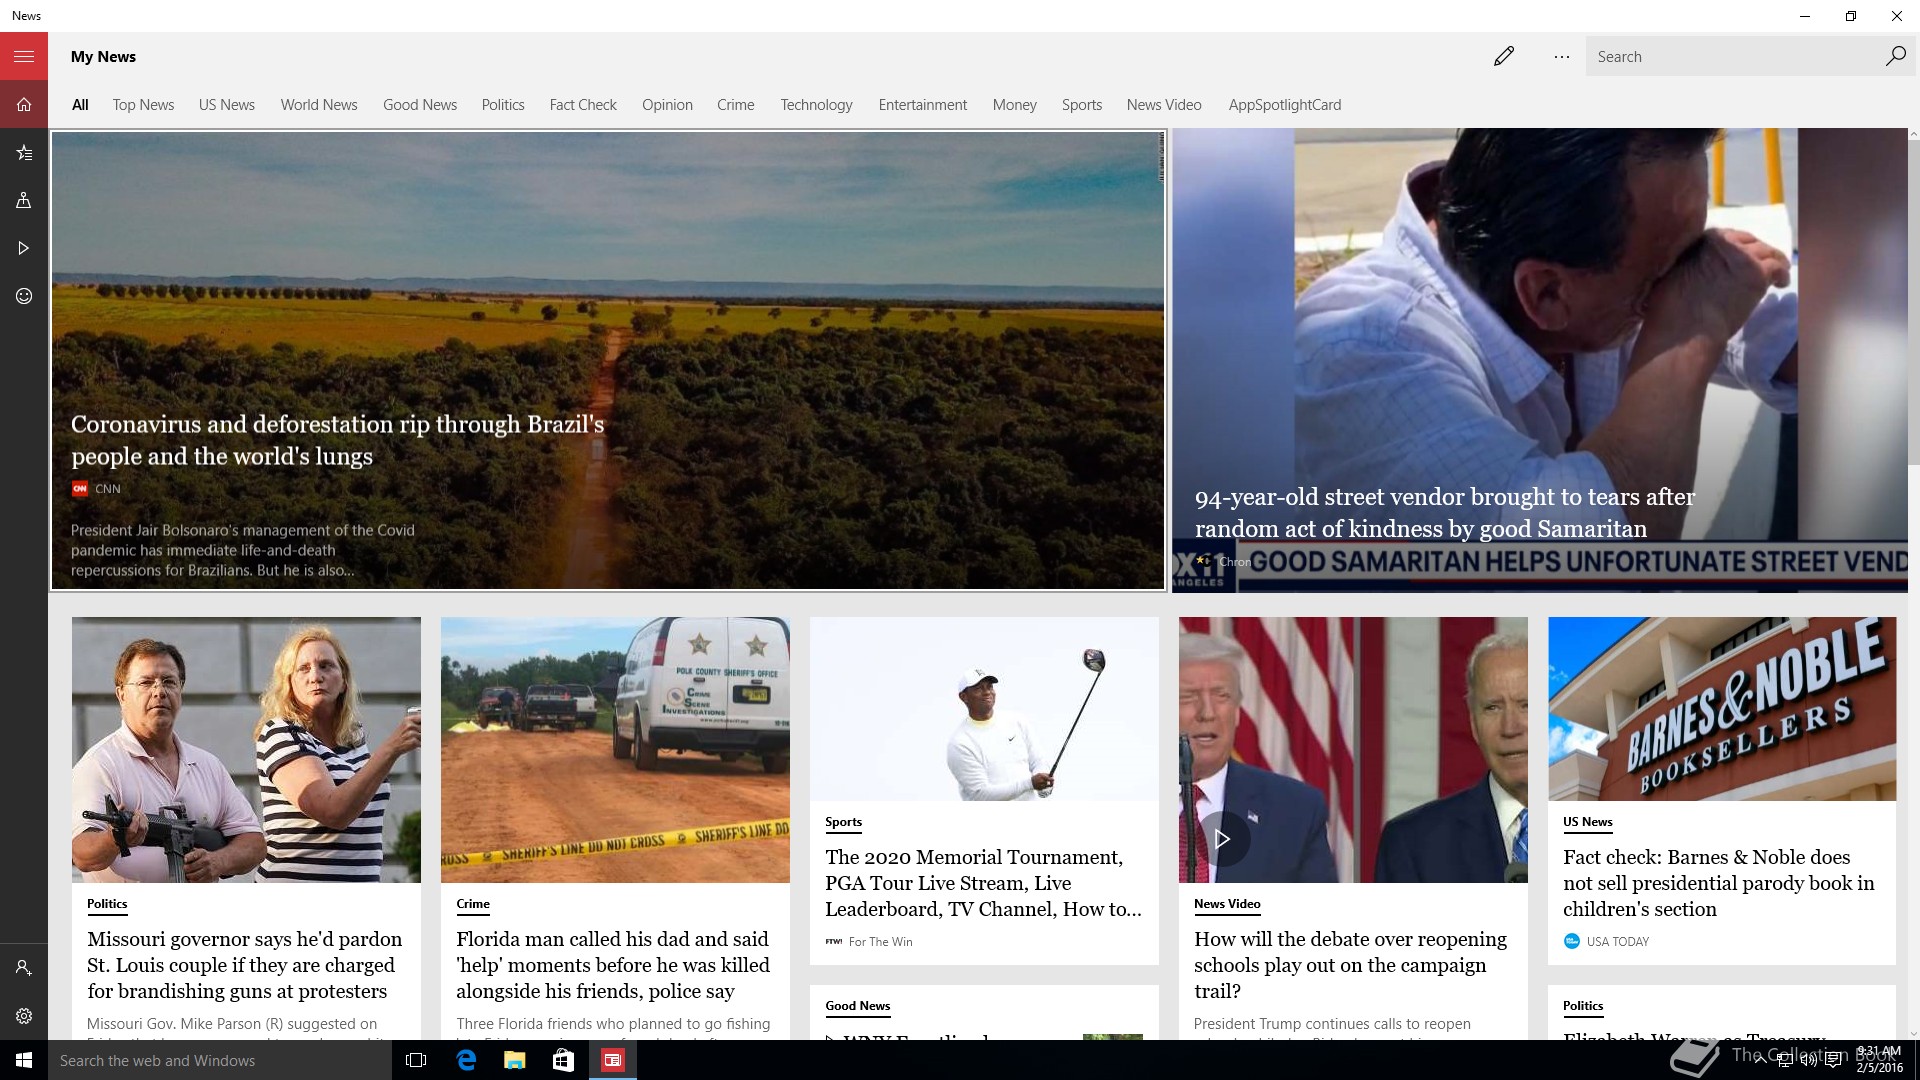This screenshot has width=1920, height=1080.
Task: Open File Explorer from taskbar
Action: 514,1060
